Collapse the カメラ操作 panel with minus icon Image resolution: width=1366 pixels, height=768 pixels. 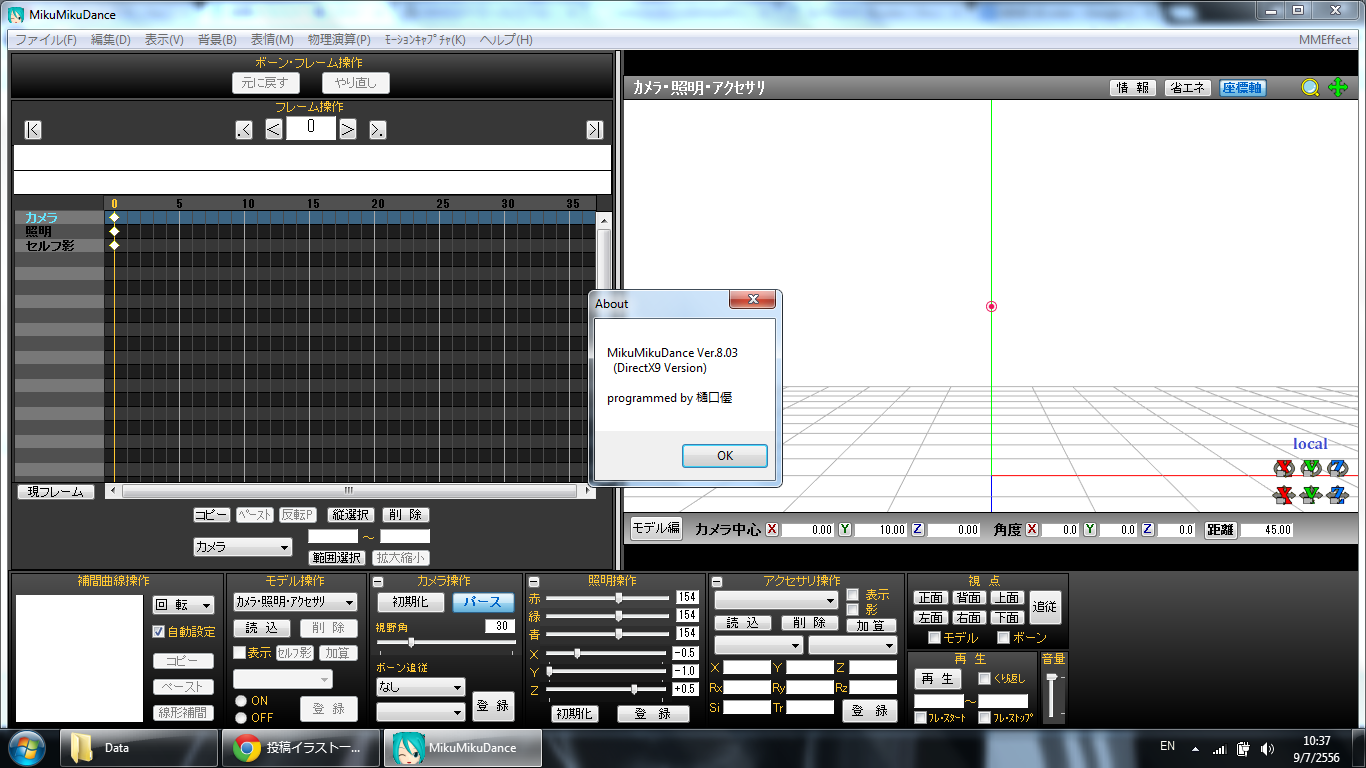point(379,582)
